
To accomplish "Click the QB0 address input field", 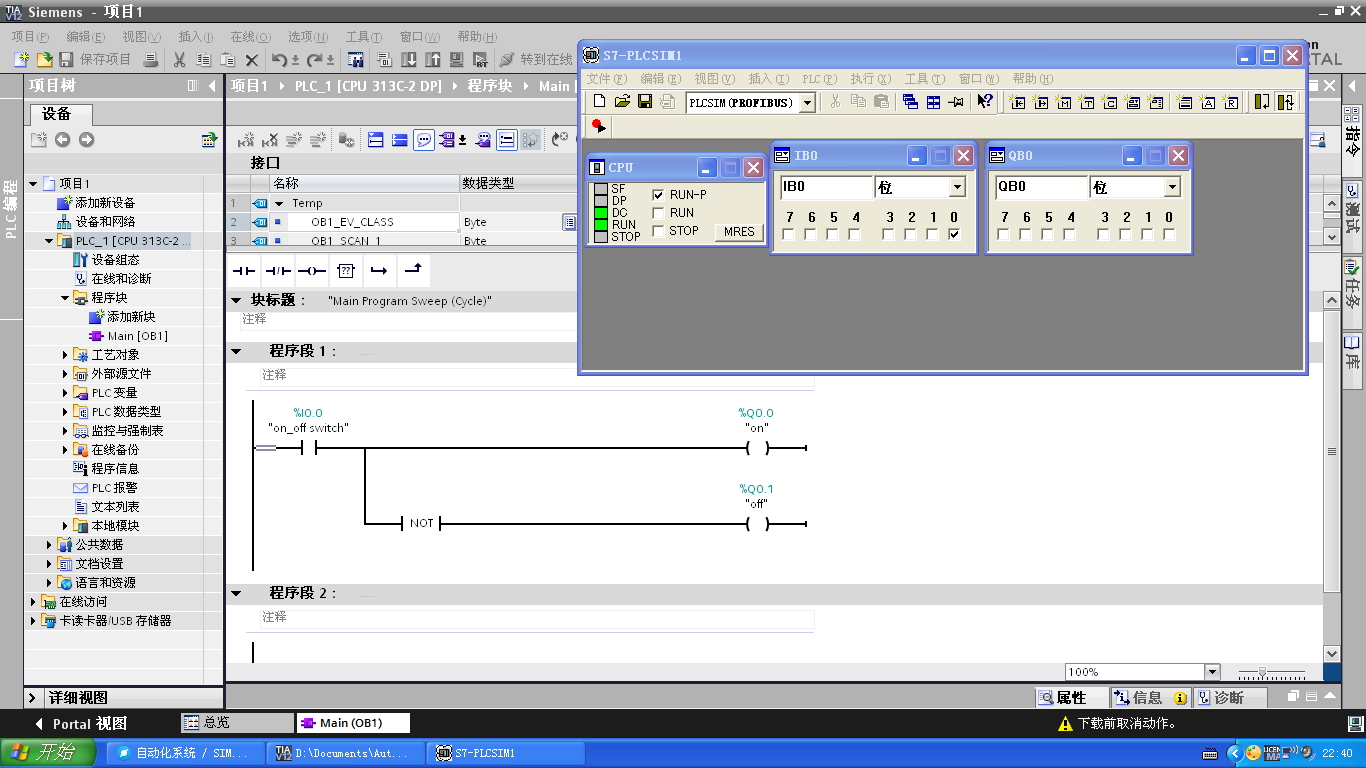I will (x=1042, y=187).
